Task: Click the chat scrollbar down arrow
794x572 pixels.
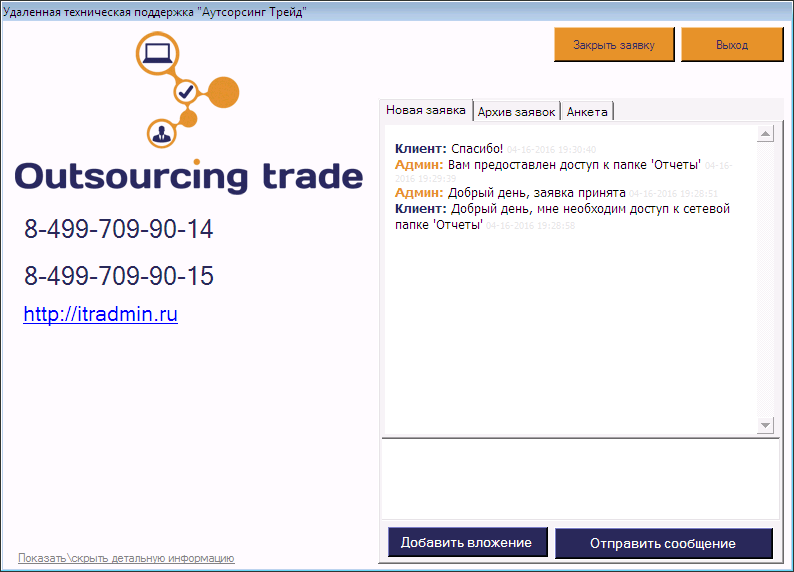Action: [x=765, y=425]
